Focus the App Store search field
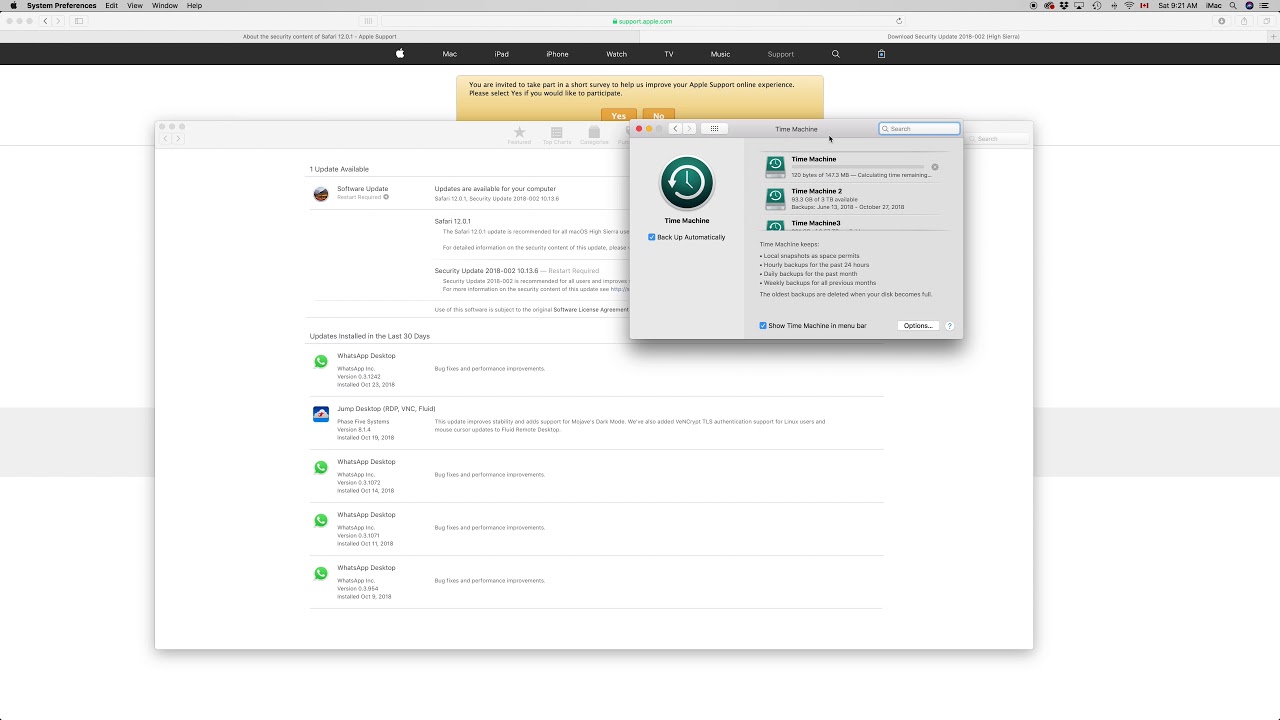The image size is (1280, 720). point(996,139)
